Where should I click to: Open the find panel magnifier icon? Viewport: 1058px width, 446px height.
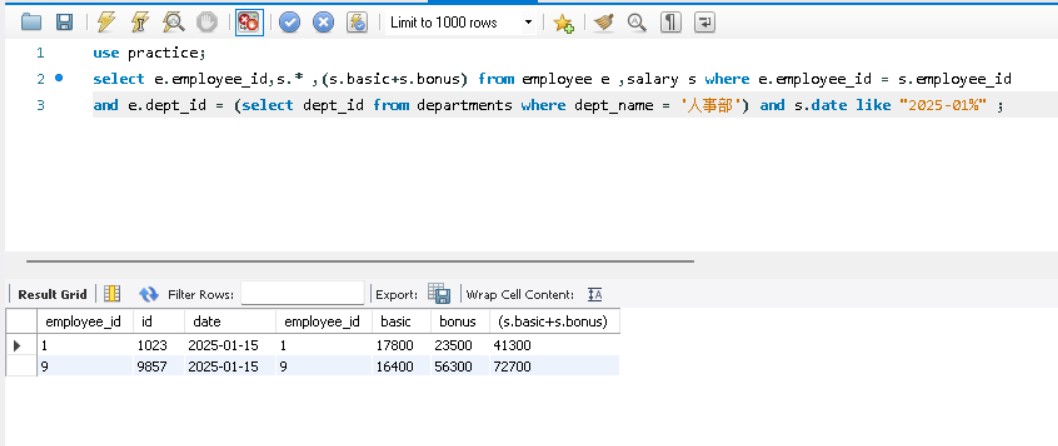(636, 22)
